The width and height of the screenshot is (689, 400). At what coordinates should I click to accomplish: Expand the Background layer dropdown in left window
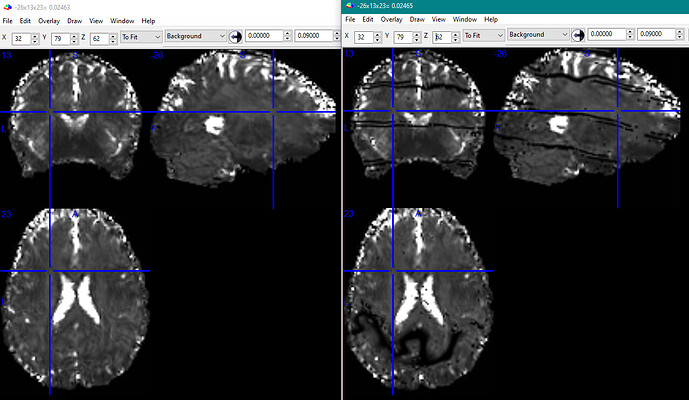(196, 36)
